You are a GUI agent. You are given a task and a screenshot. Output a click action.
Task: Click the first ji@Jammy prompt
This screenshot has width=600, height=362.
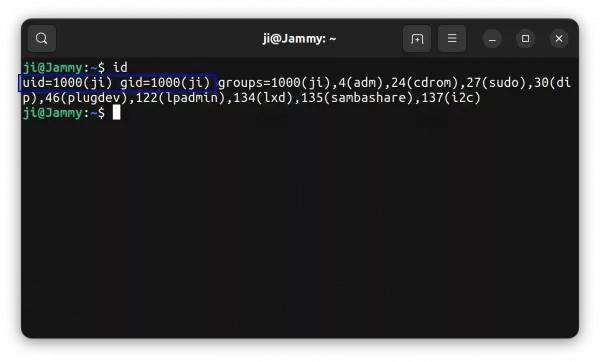[64, 68]
